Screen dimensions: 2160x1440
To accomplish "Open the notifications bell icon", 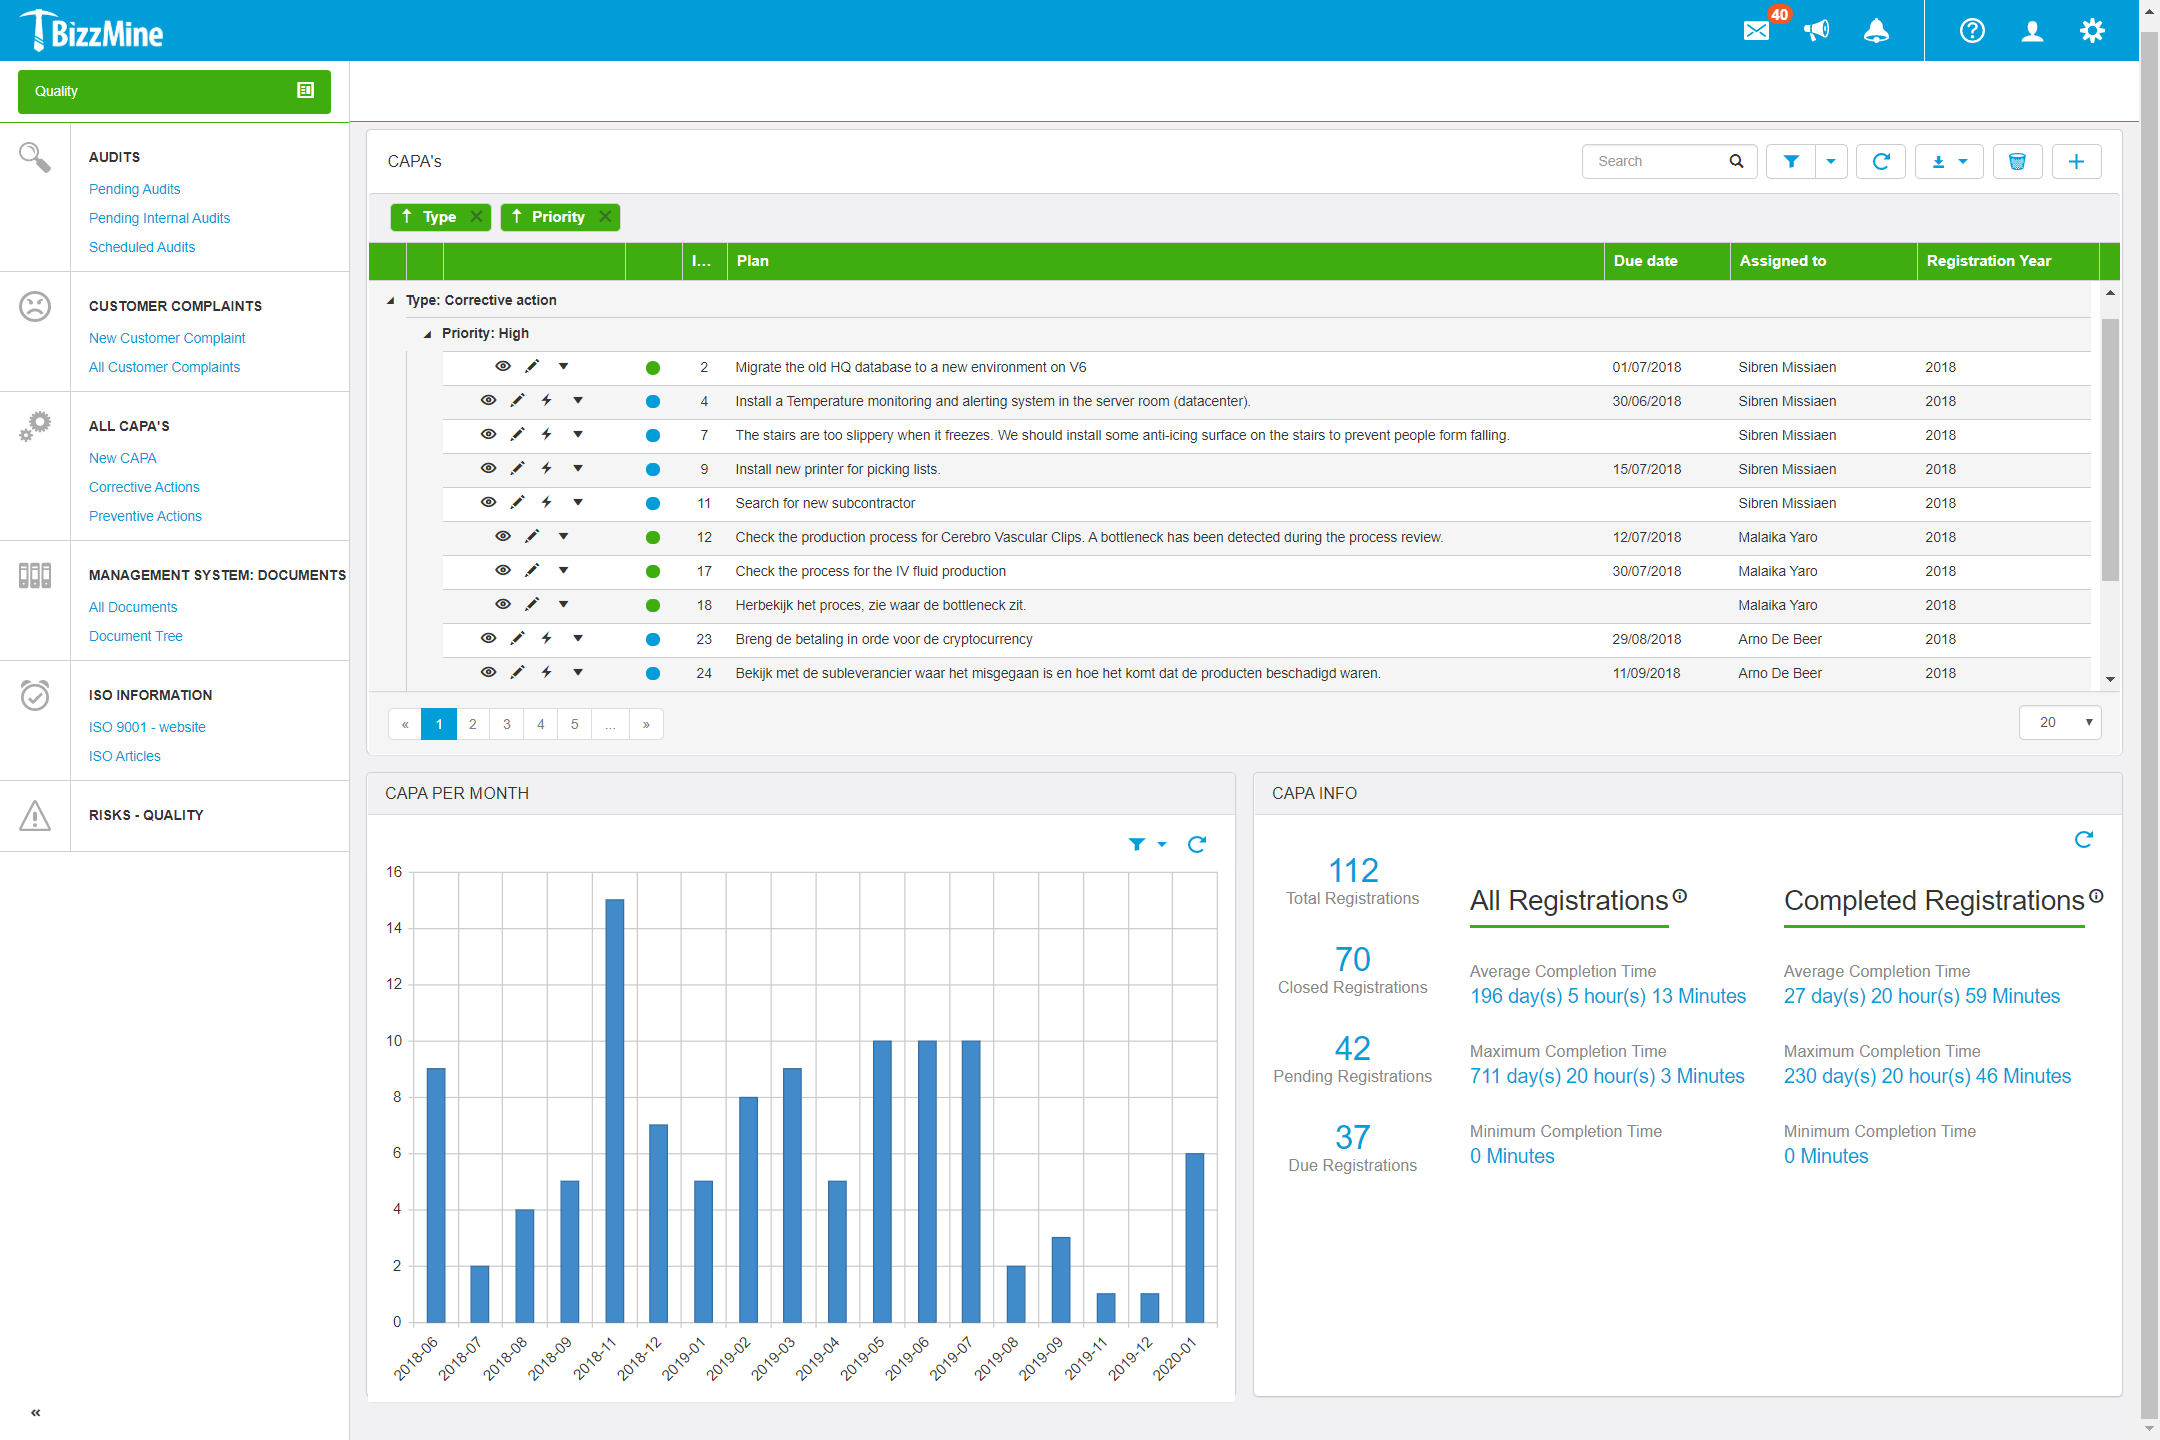I will [1877, 31].
